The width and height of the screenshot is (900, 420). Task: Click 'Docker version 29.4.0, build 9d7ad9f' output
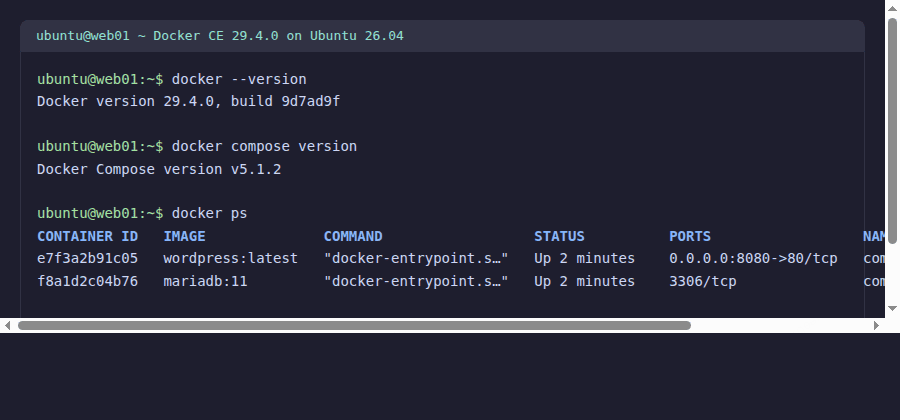tap(188, 102)
